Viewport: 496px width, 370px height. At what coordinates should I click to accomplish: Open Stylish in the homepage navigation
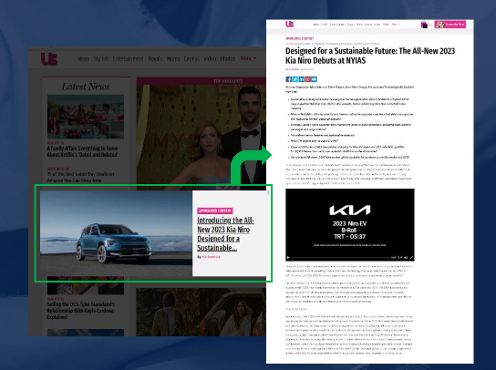pos(101,59)
